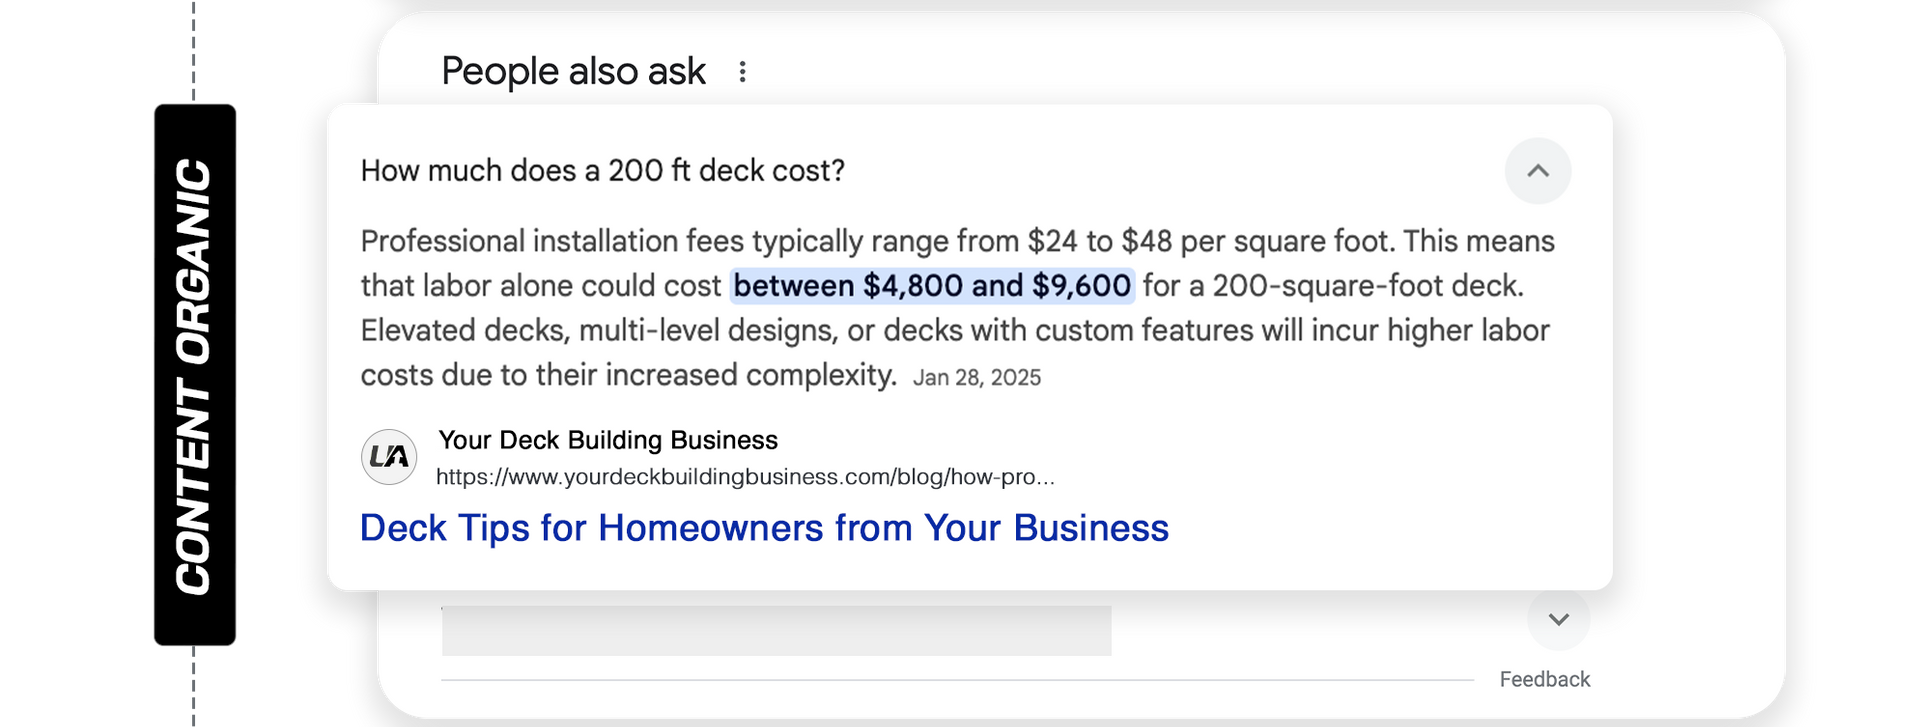1920x727 pixels.
Task: Click the gray placeholder question bar
Action: (776, 631)
